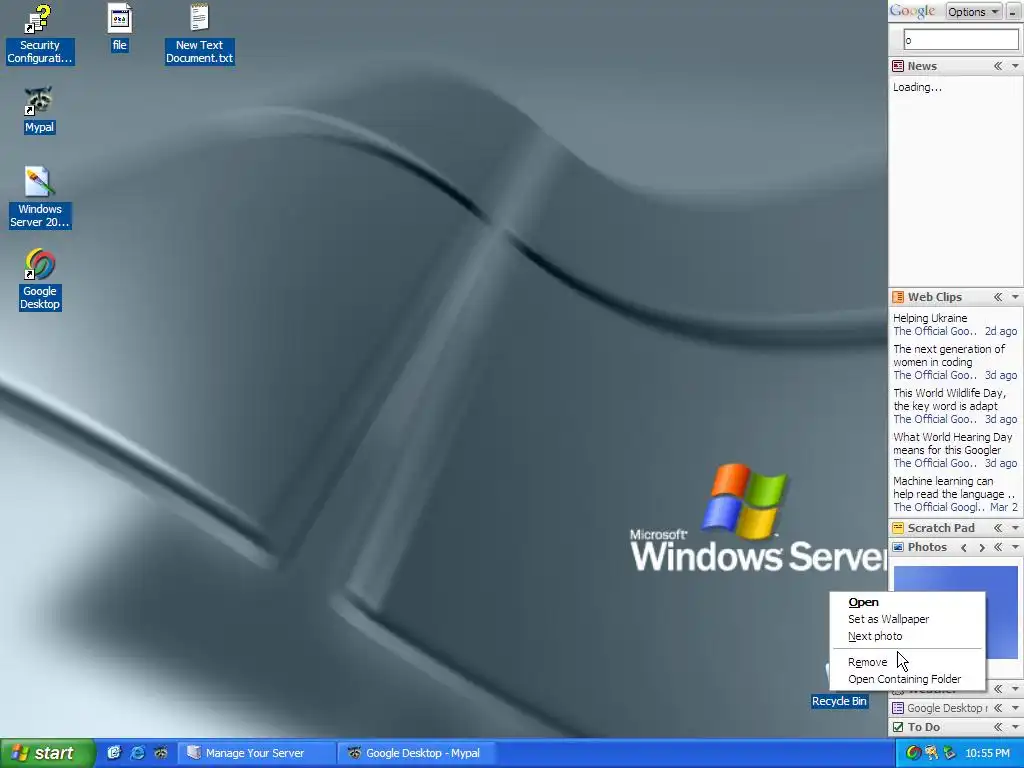Open the To Do panel dropdown arrow

1015,727
